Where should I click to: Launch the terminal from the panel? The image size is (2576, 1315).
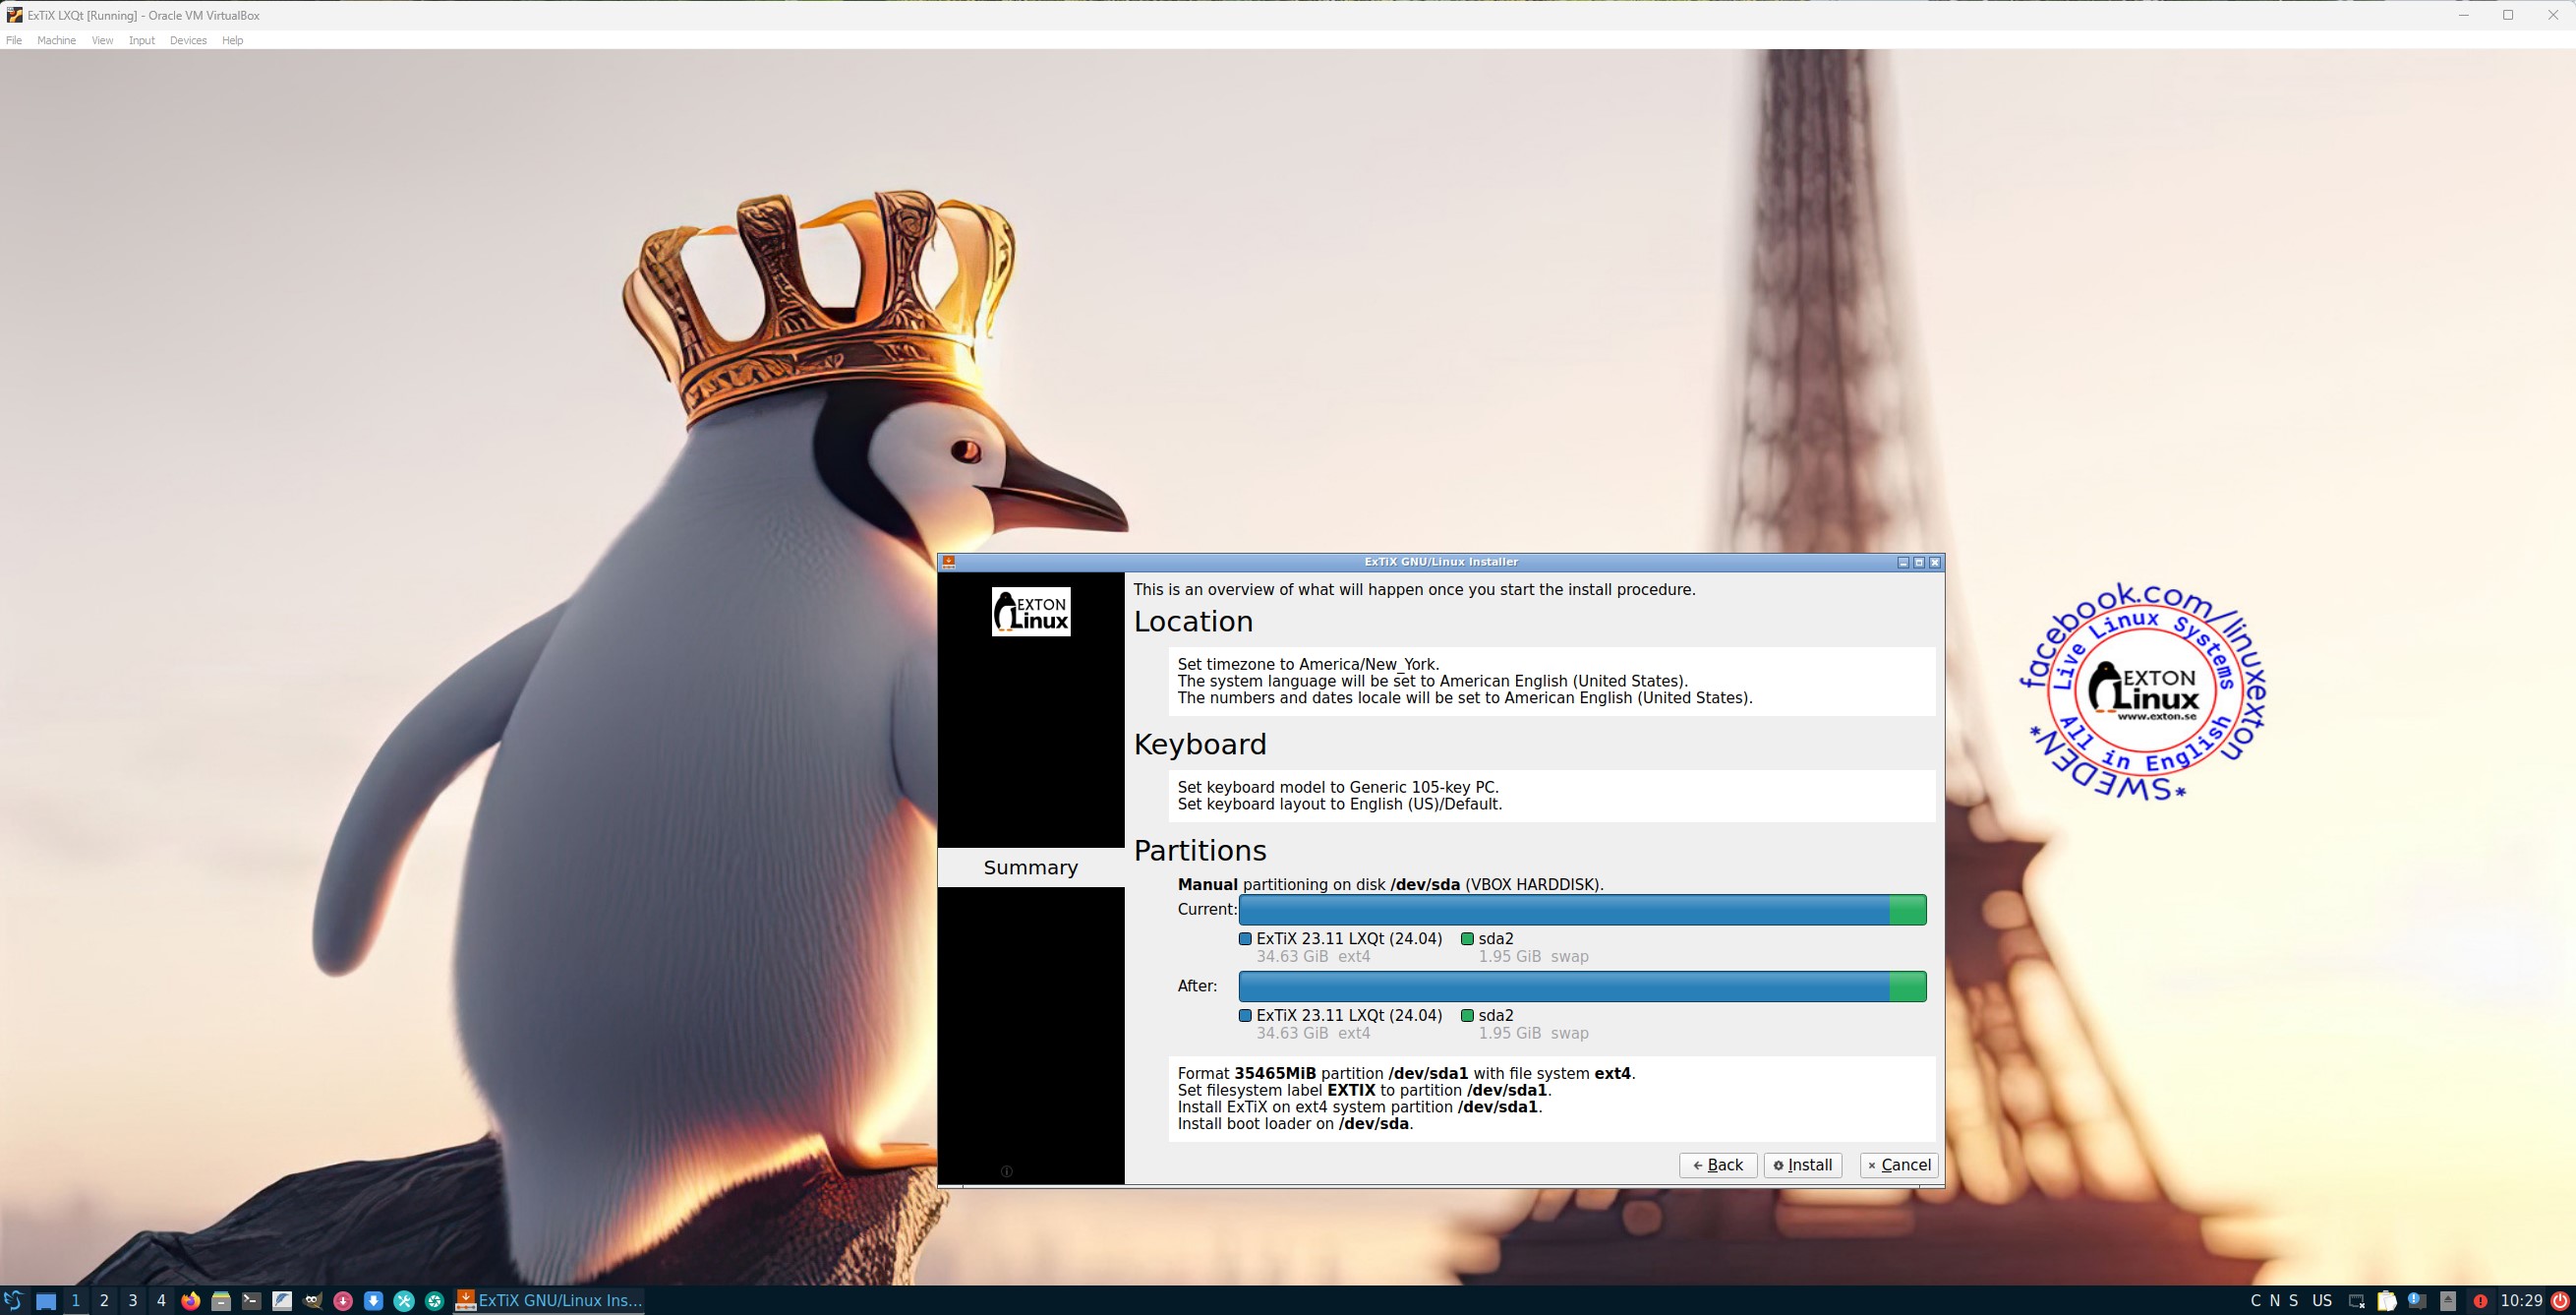click(x=251, y=1301)
